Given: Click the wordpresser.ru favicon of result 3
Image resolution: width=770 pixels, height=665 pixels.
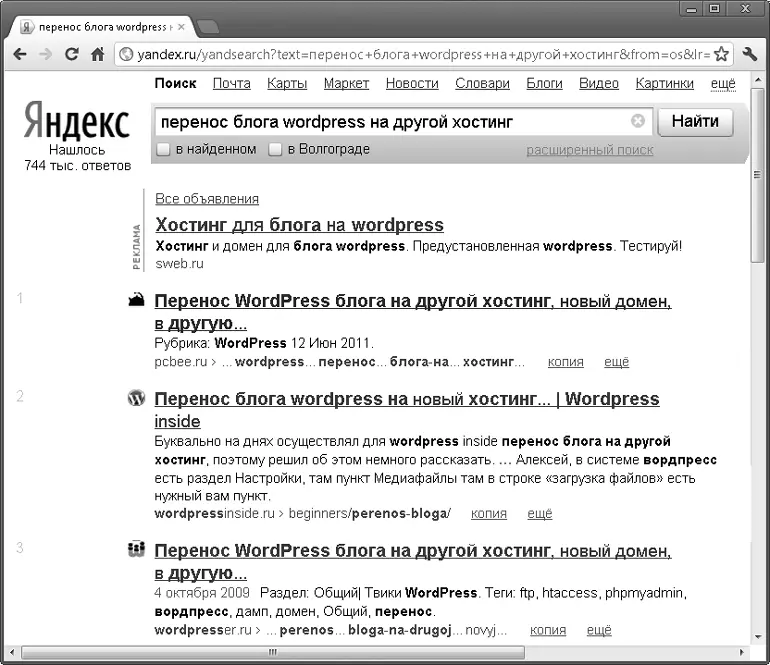Looking at the screenshot, I should pyautogui.click(x=137, y=549).
